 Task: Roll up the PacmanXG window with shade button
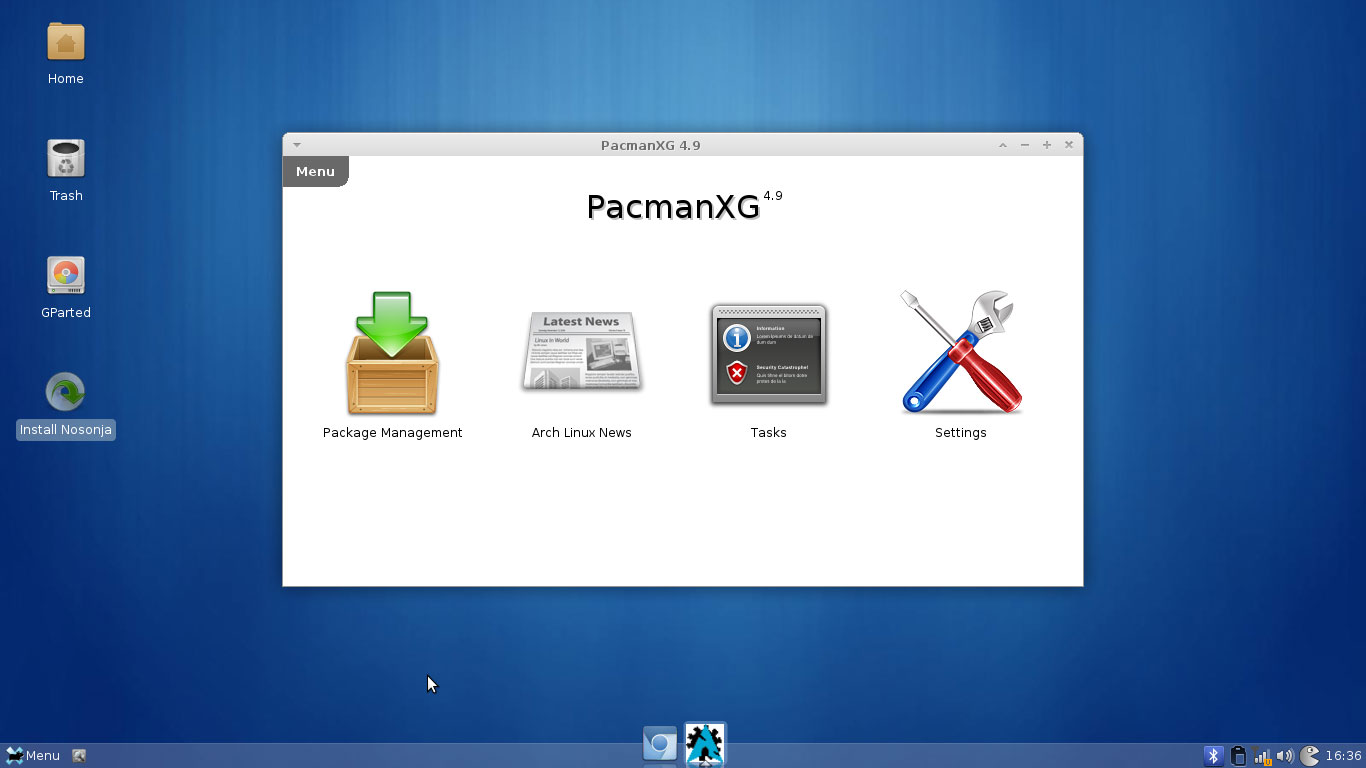(x=1003, y=145)
